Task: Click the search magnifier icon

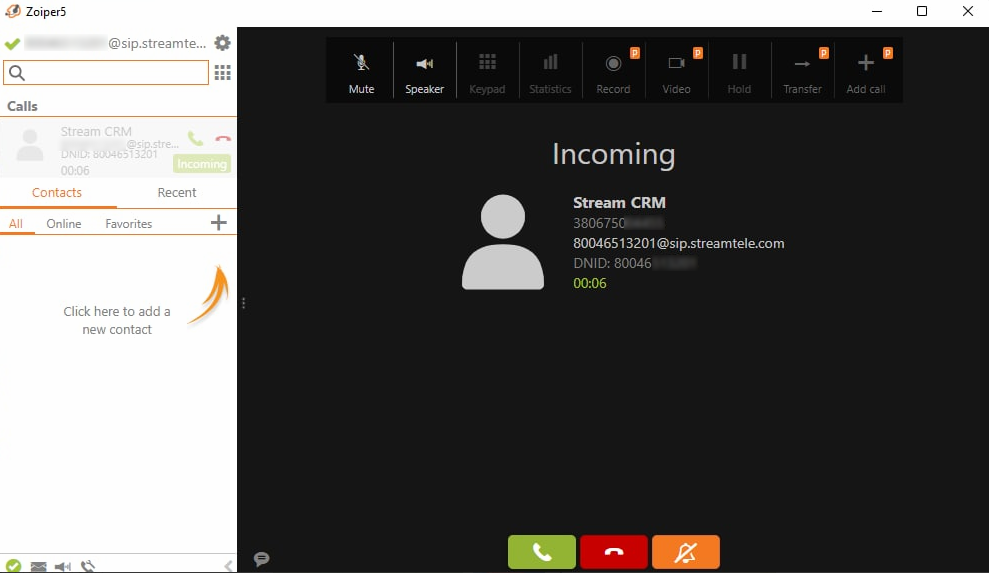Action: 17,73
